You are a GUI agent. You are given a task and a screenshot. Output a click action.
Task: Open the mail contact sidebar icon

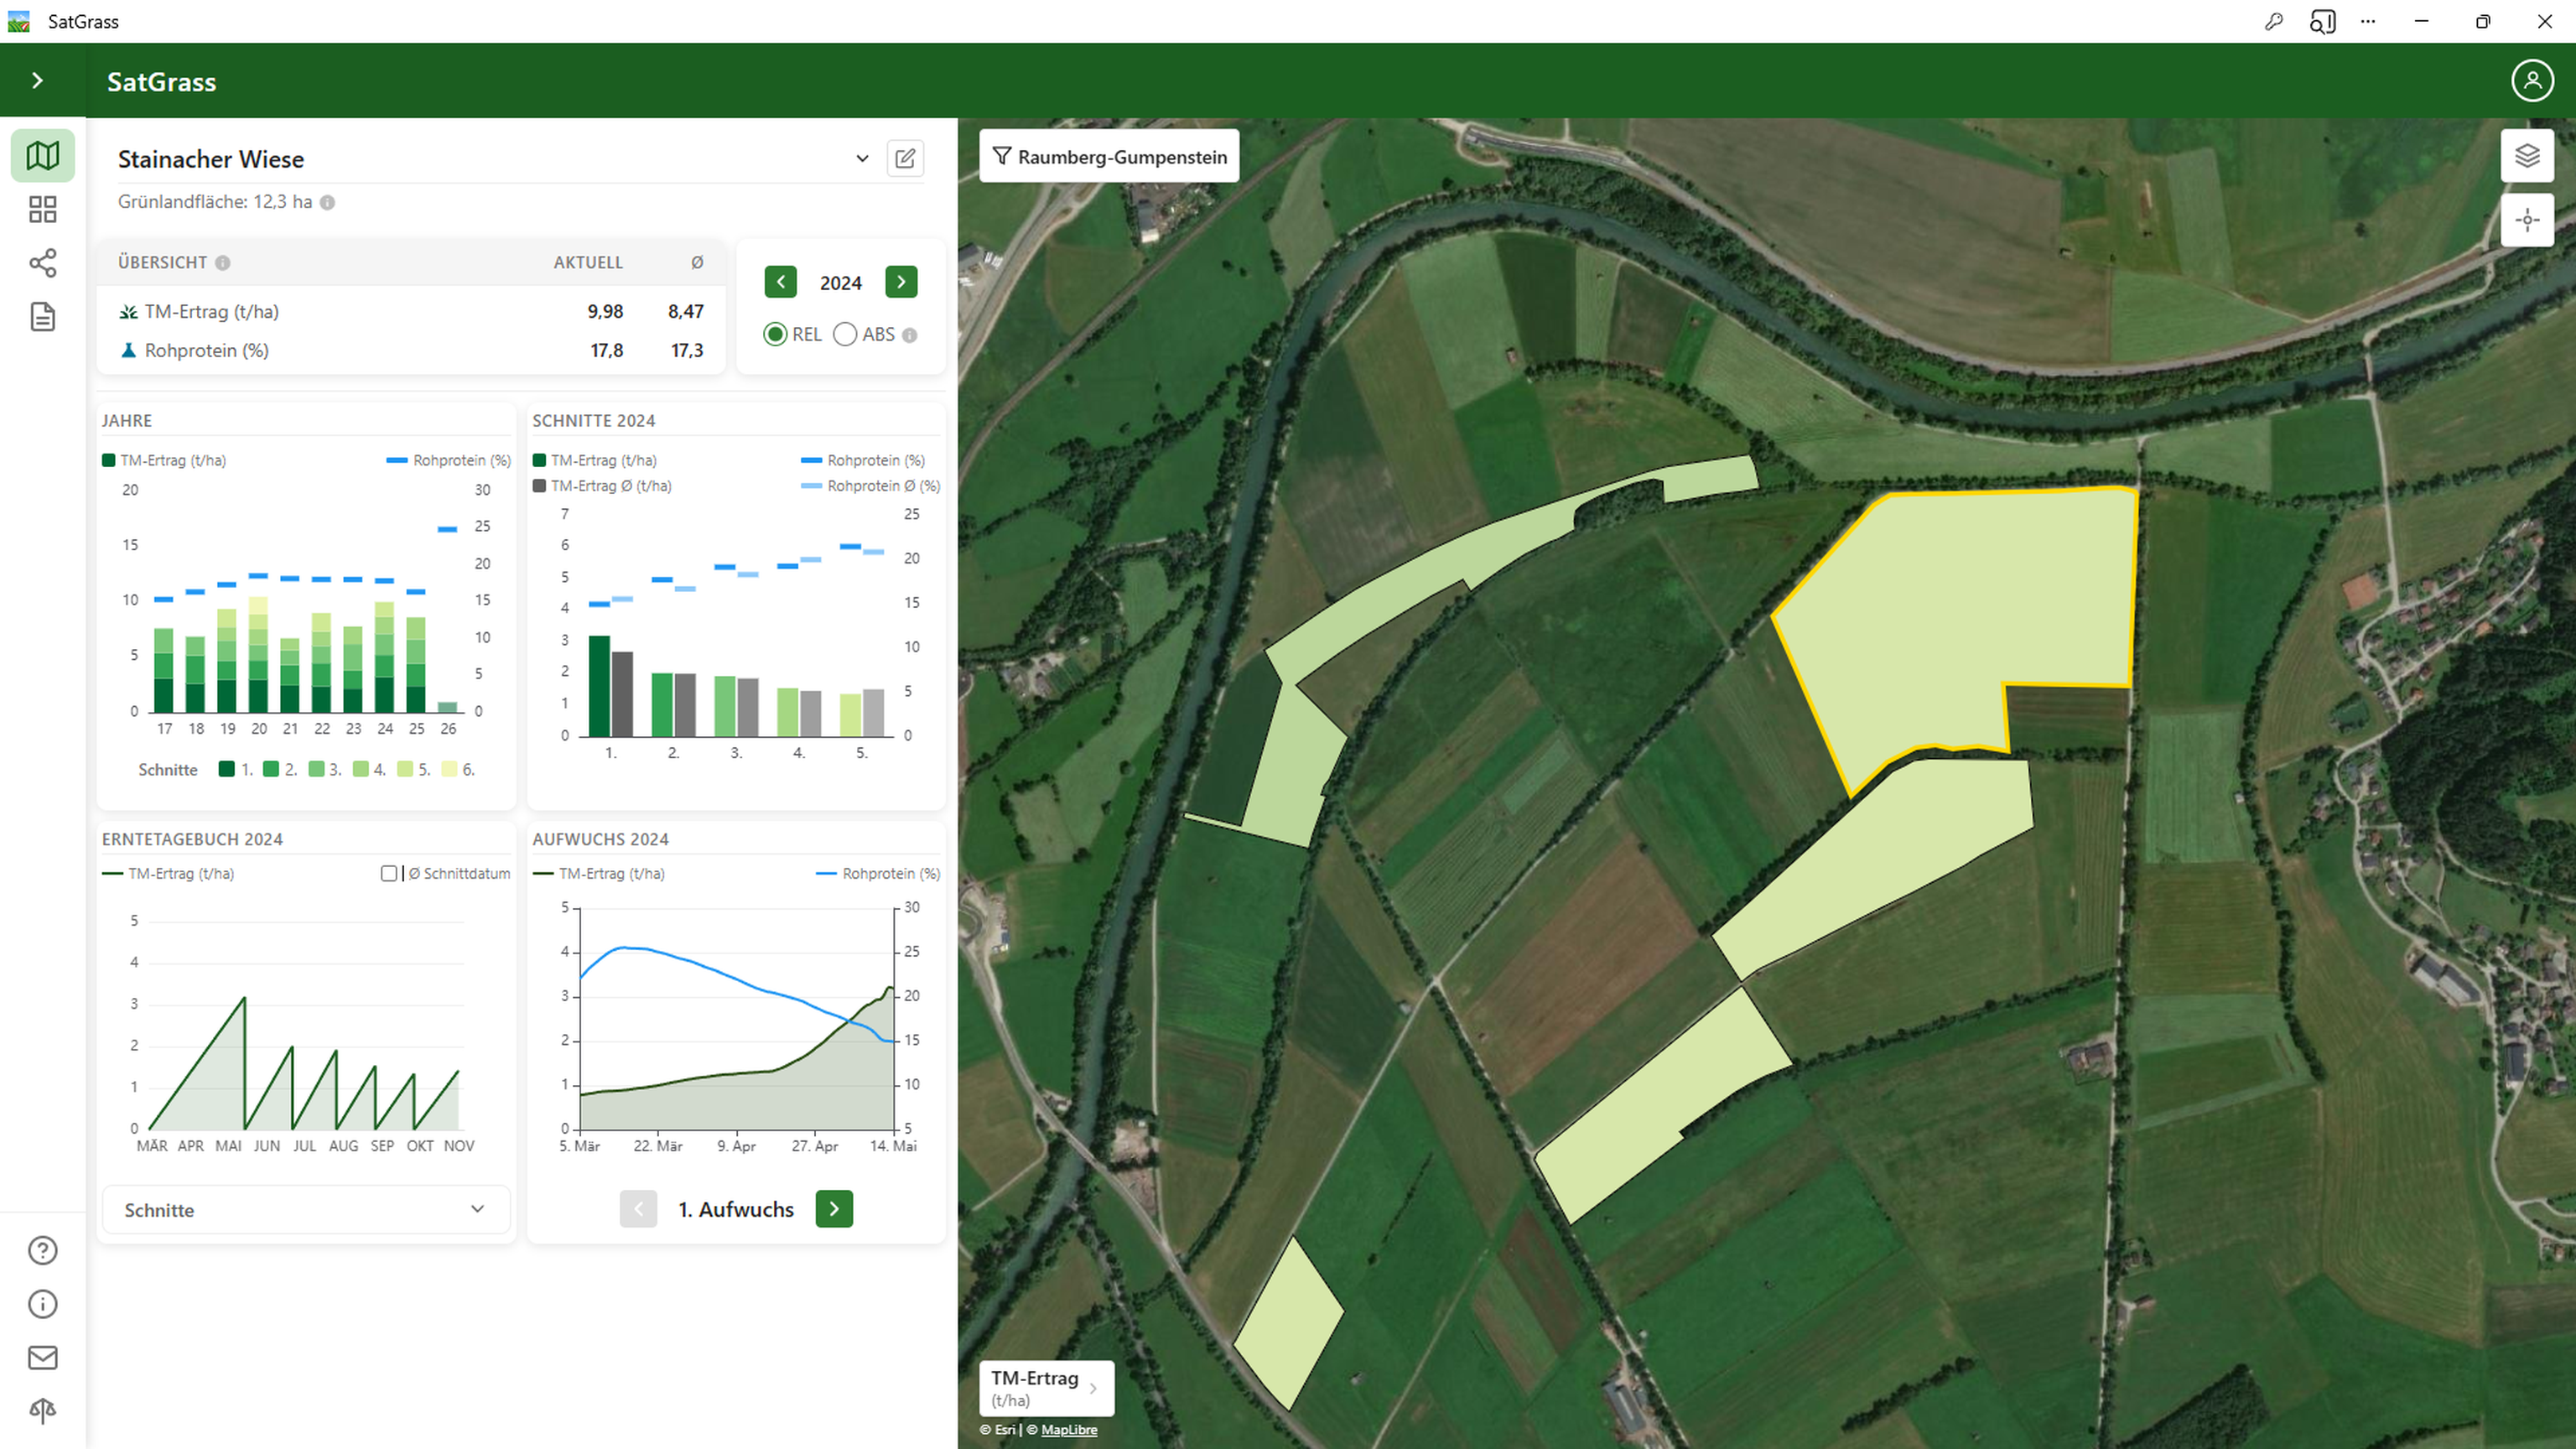coord(42,1357)
